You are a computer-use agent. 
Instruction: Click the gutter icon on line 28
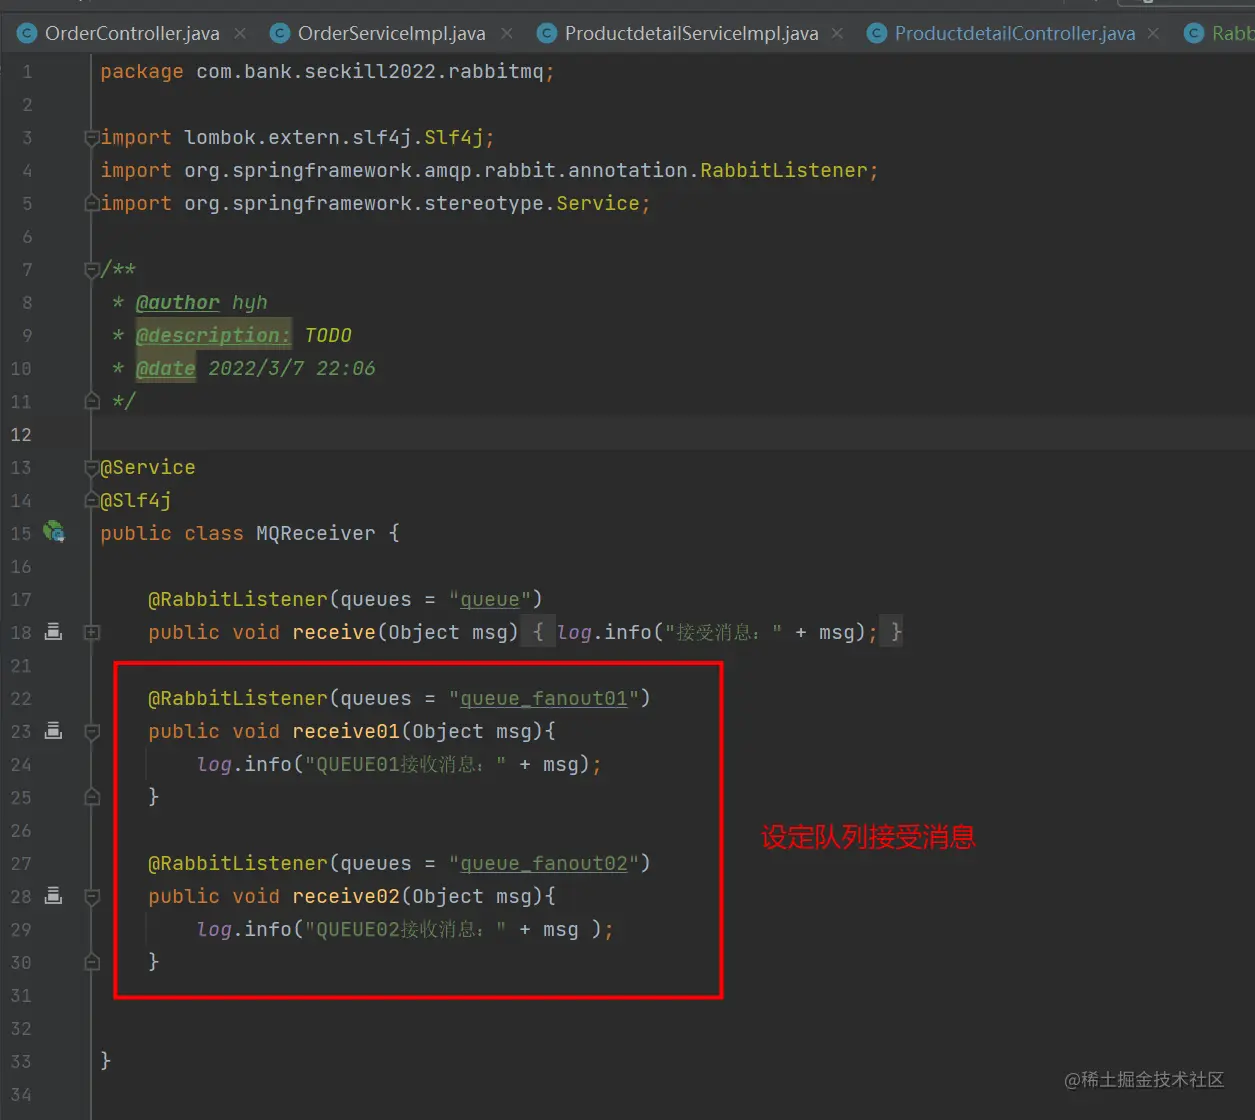pos(54,896)
